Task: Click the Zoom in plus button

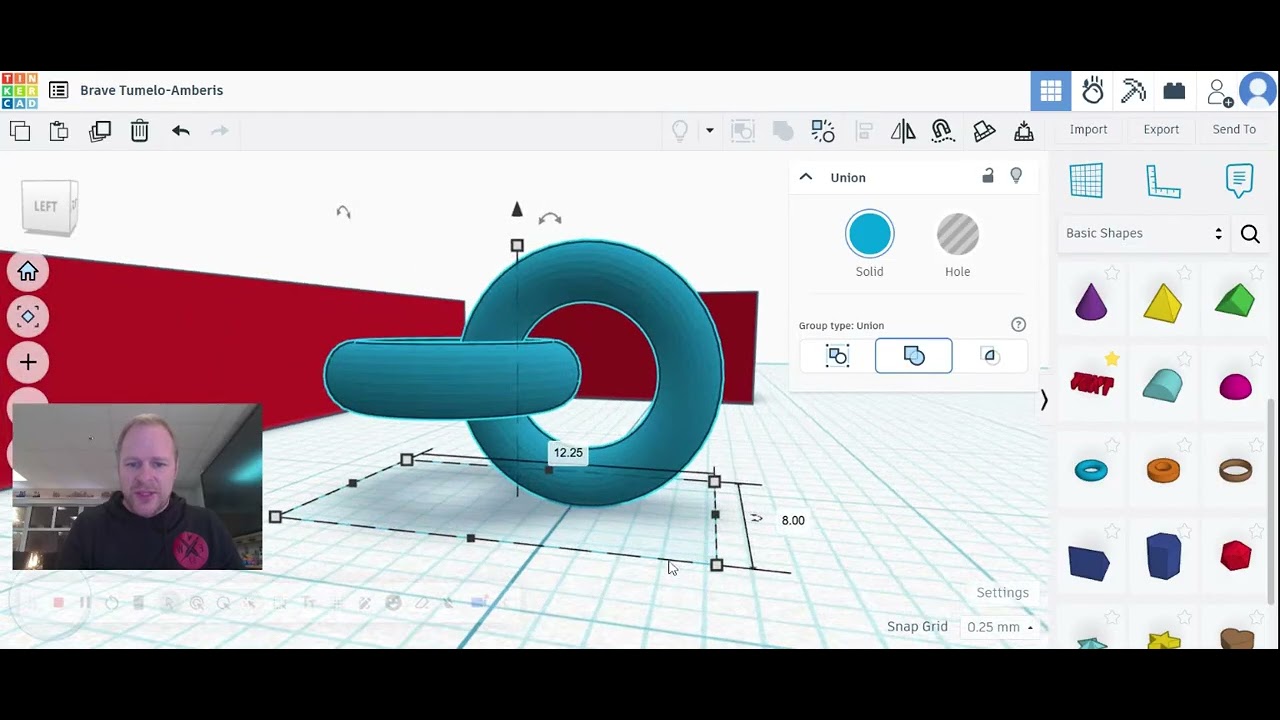Action: click(x=28, y=362)
